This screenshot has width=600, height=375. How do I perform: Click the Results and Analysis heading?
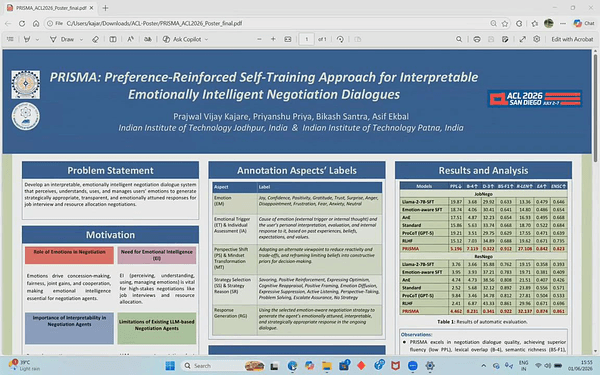[483, 170]
